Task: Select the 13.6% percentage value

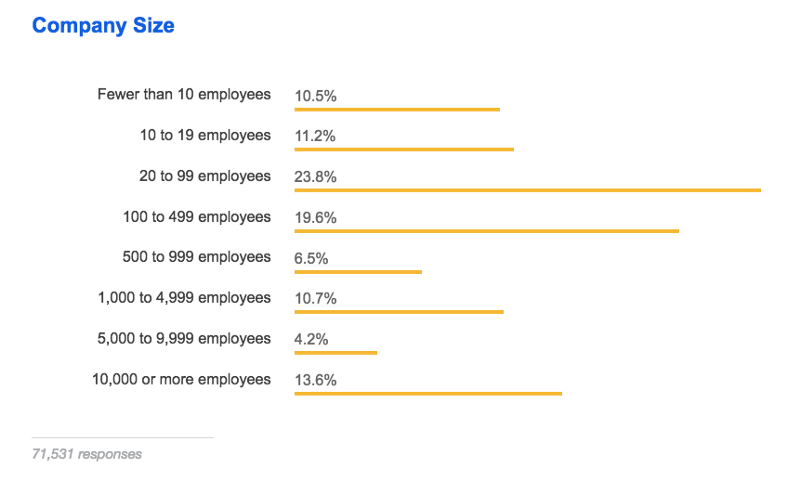Action: coord(315,381)
